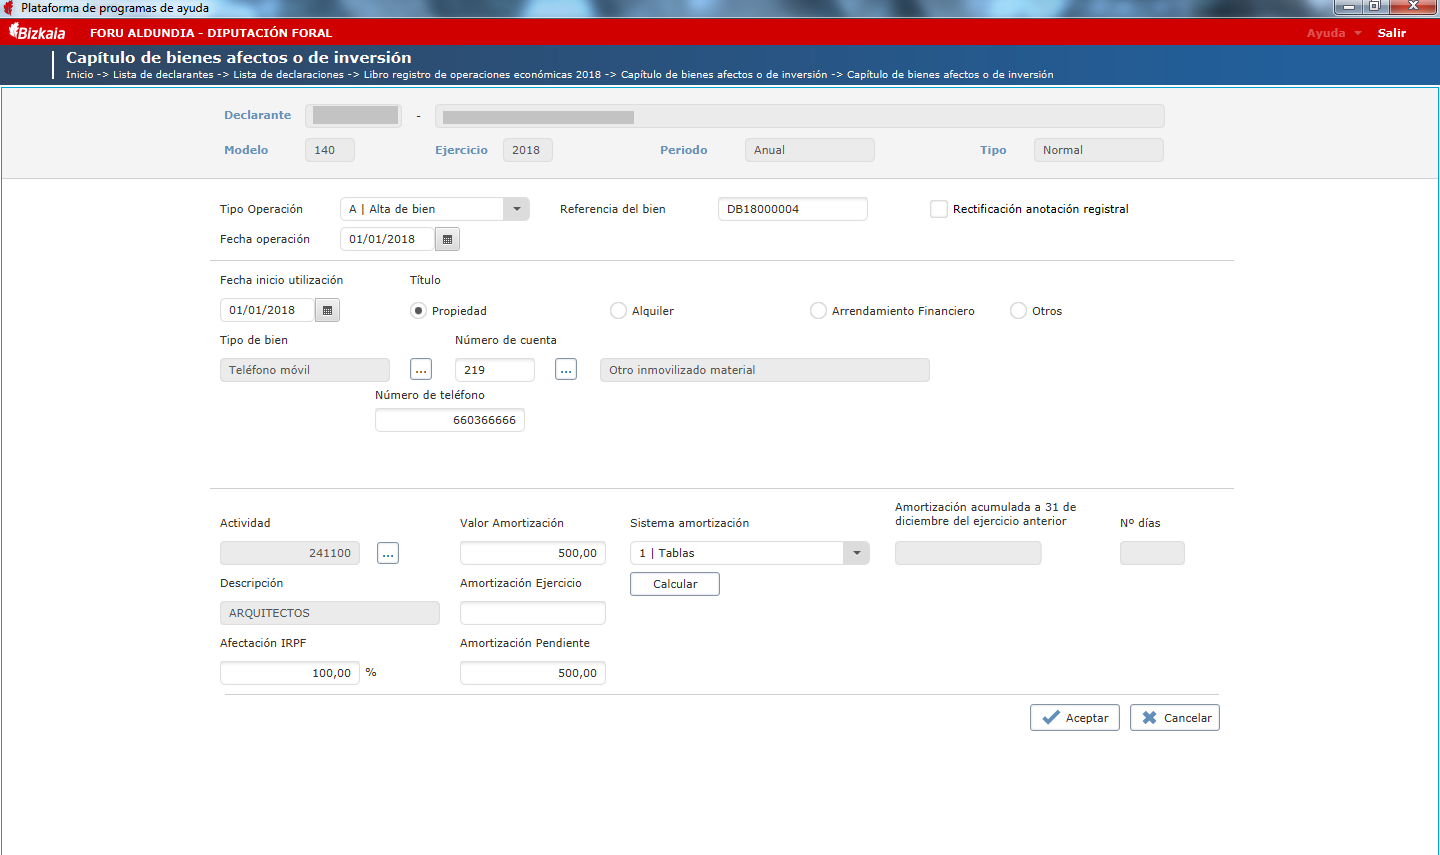
Task: Click the Bizkaia logo
Action: point(37,32)
